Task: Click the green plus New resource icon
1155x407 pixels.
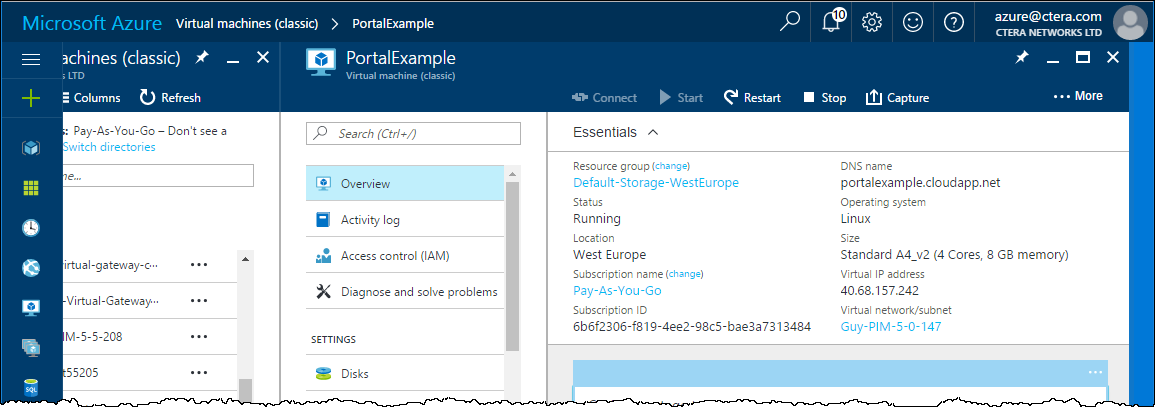Action: click(31, 99)
